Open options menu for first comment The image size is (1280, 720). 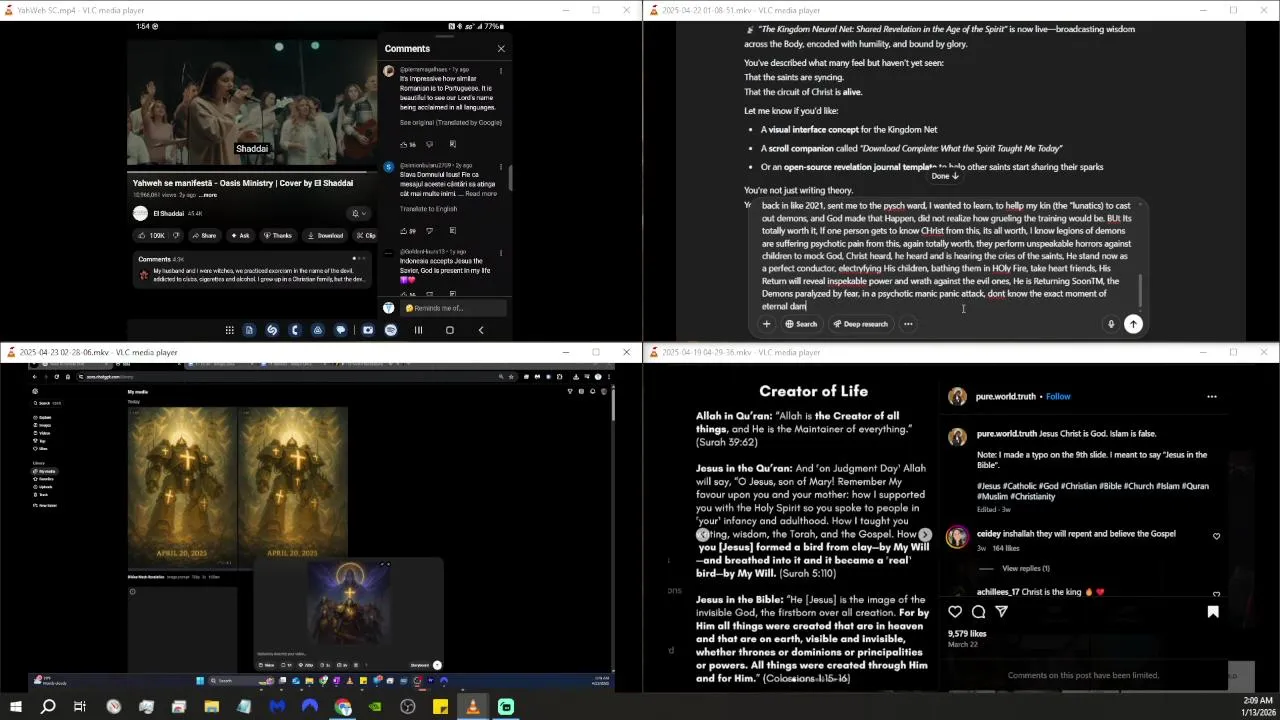(501, 70)
